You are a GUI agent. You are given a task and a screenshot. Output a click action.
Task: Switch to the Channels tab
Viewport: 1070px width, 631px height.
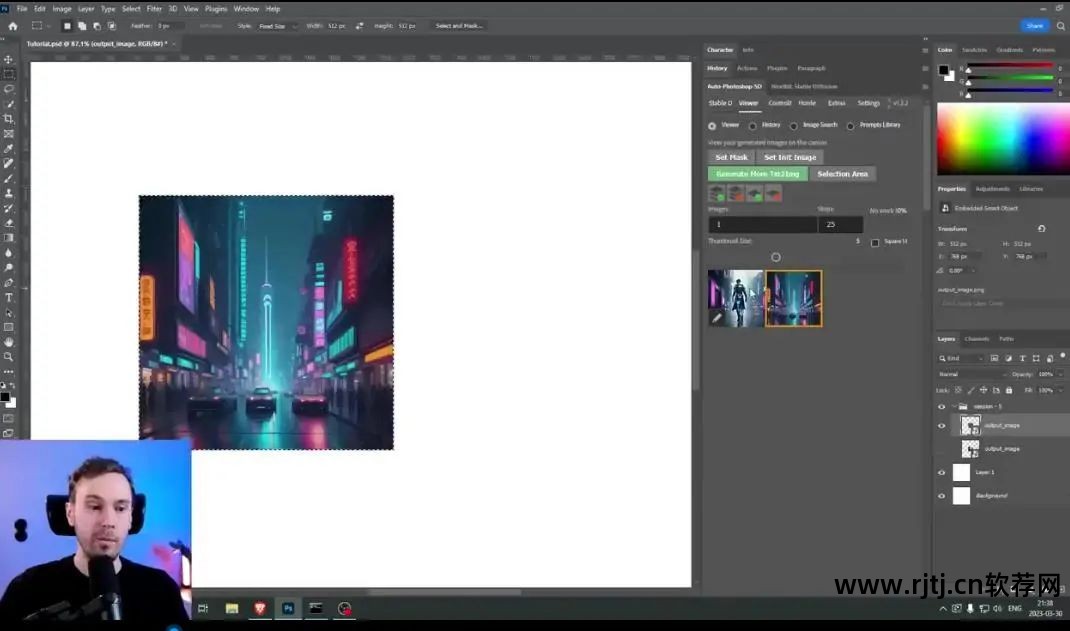point(976,339)
